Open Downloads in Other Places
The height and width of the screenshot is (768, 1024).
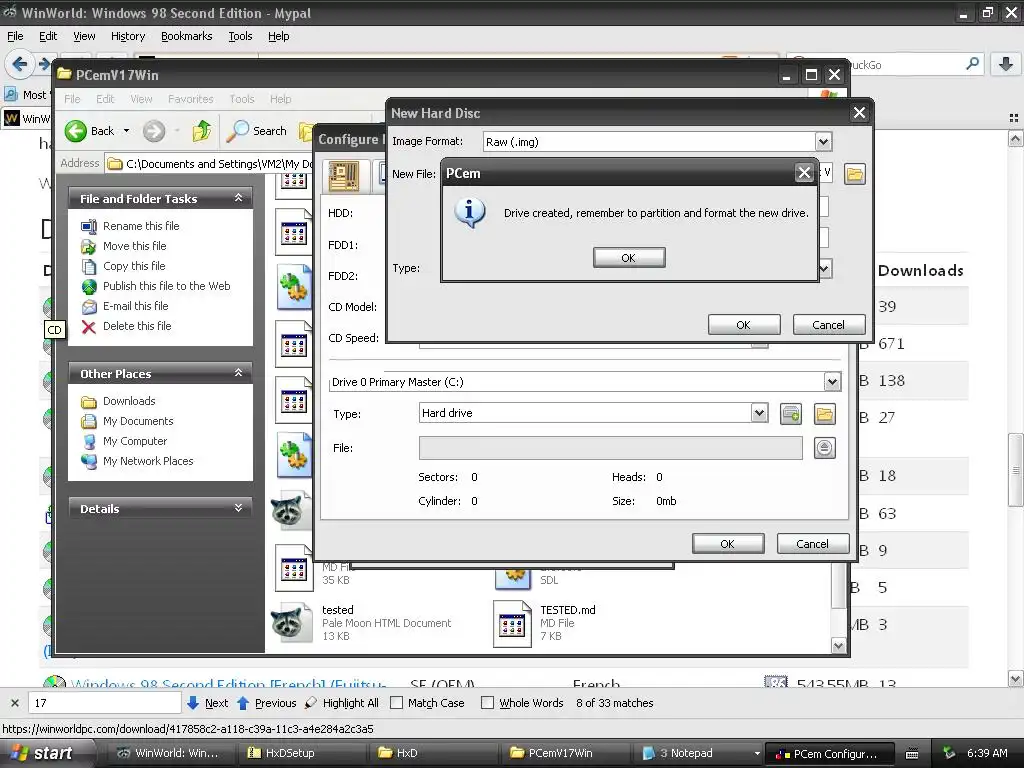click(129, 401)
